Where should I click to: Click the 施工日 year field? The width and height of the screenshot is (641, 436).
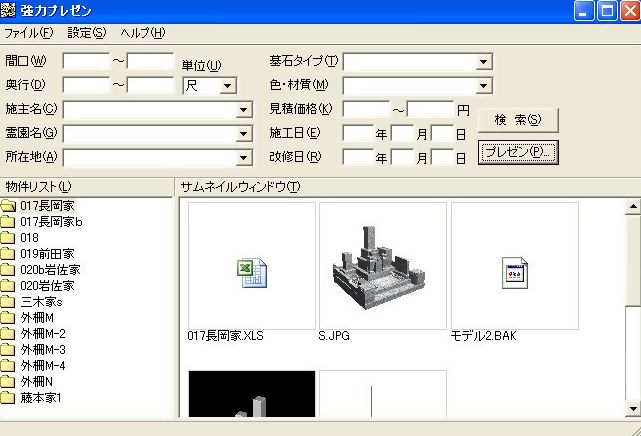pyautogui.click(x=358, y=134)
